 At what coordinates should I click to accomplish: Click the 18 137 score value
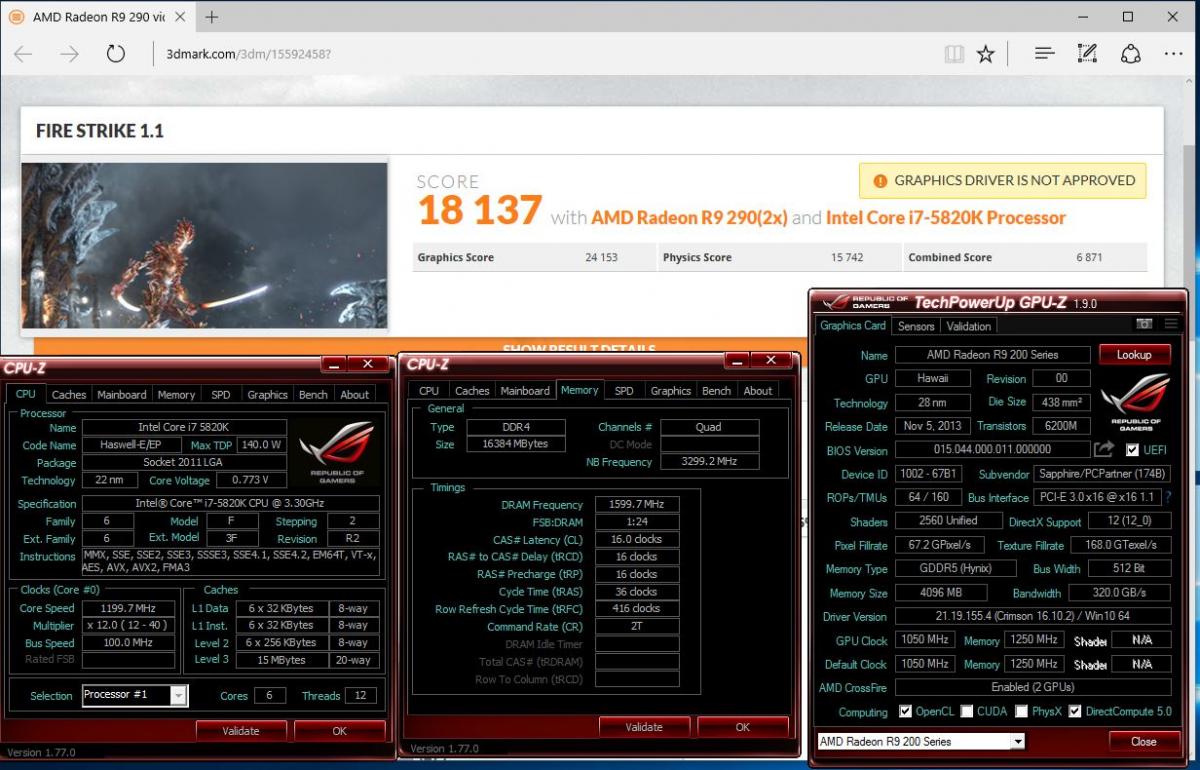pos(480,211)
